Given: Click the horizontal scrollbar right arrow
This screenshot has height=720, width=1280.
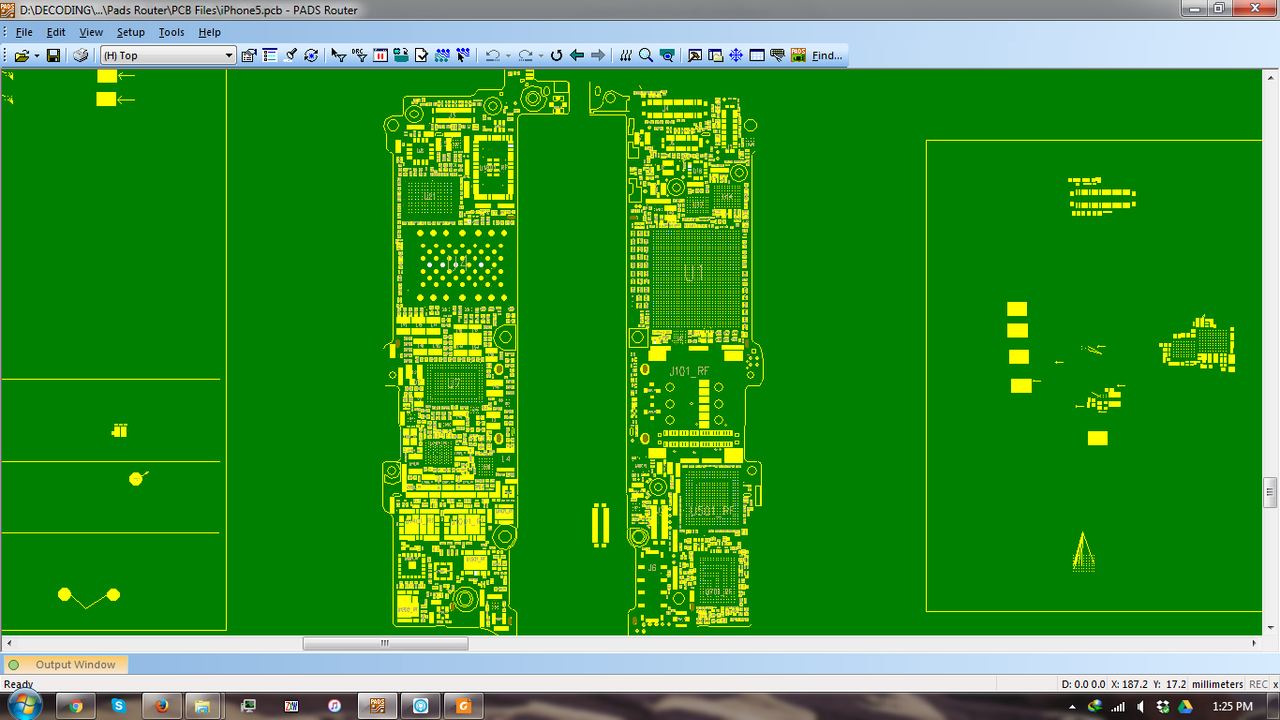Looking at the screenshot, I should (x=1254, y=644).
